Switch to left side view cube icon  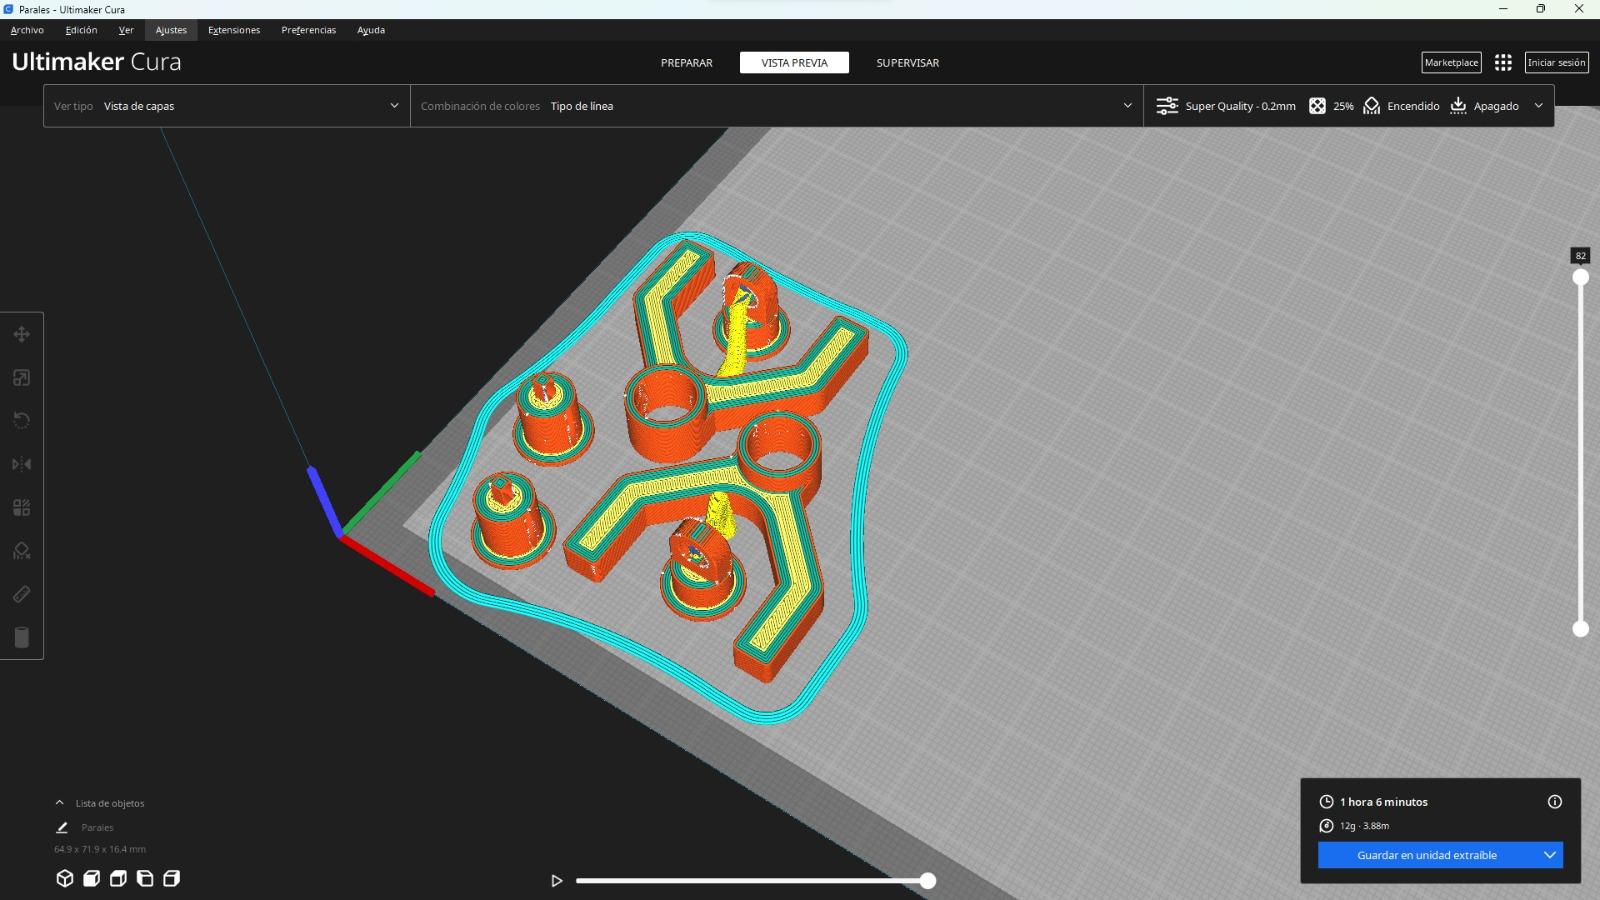click(145, 878)
